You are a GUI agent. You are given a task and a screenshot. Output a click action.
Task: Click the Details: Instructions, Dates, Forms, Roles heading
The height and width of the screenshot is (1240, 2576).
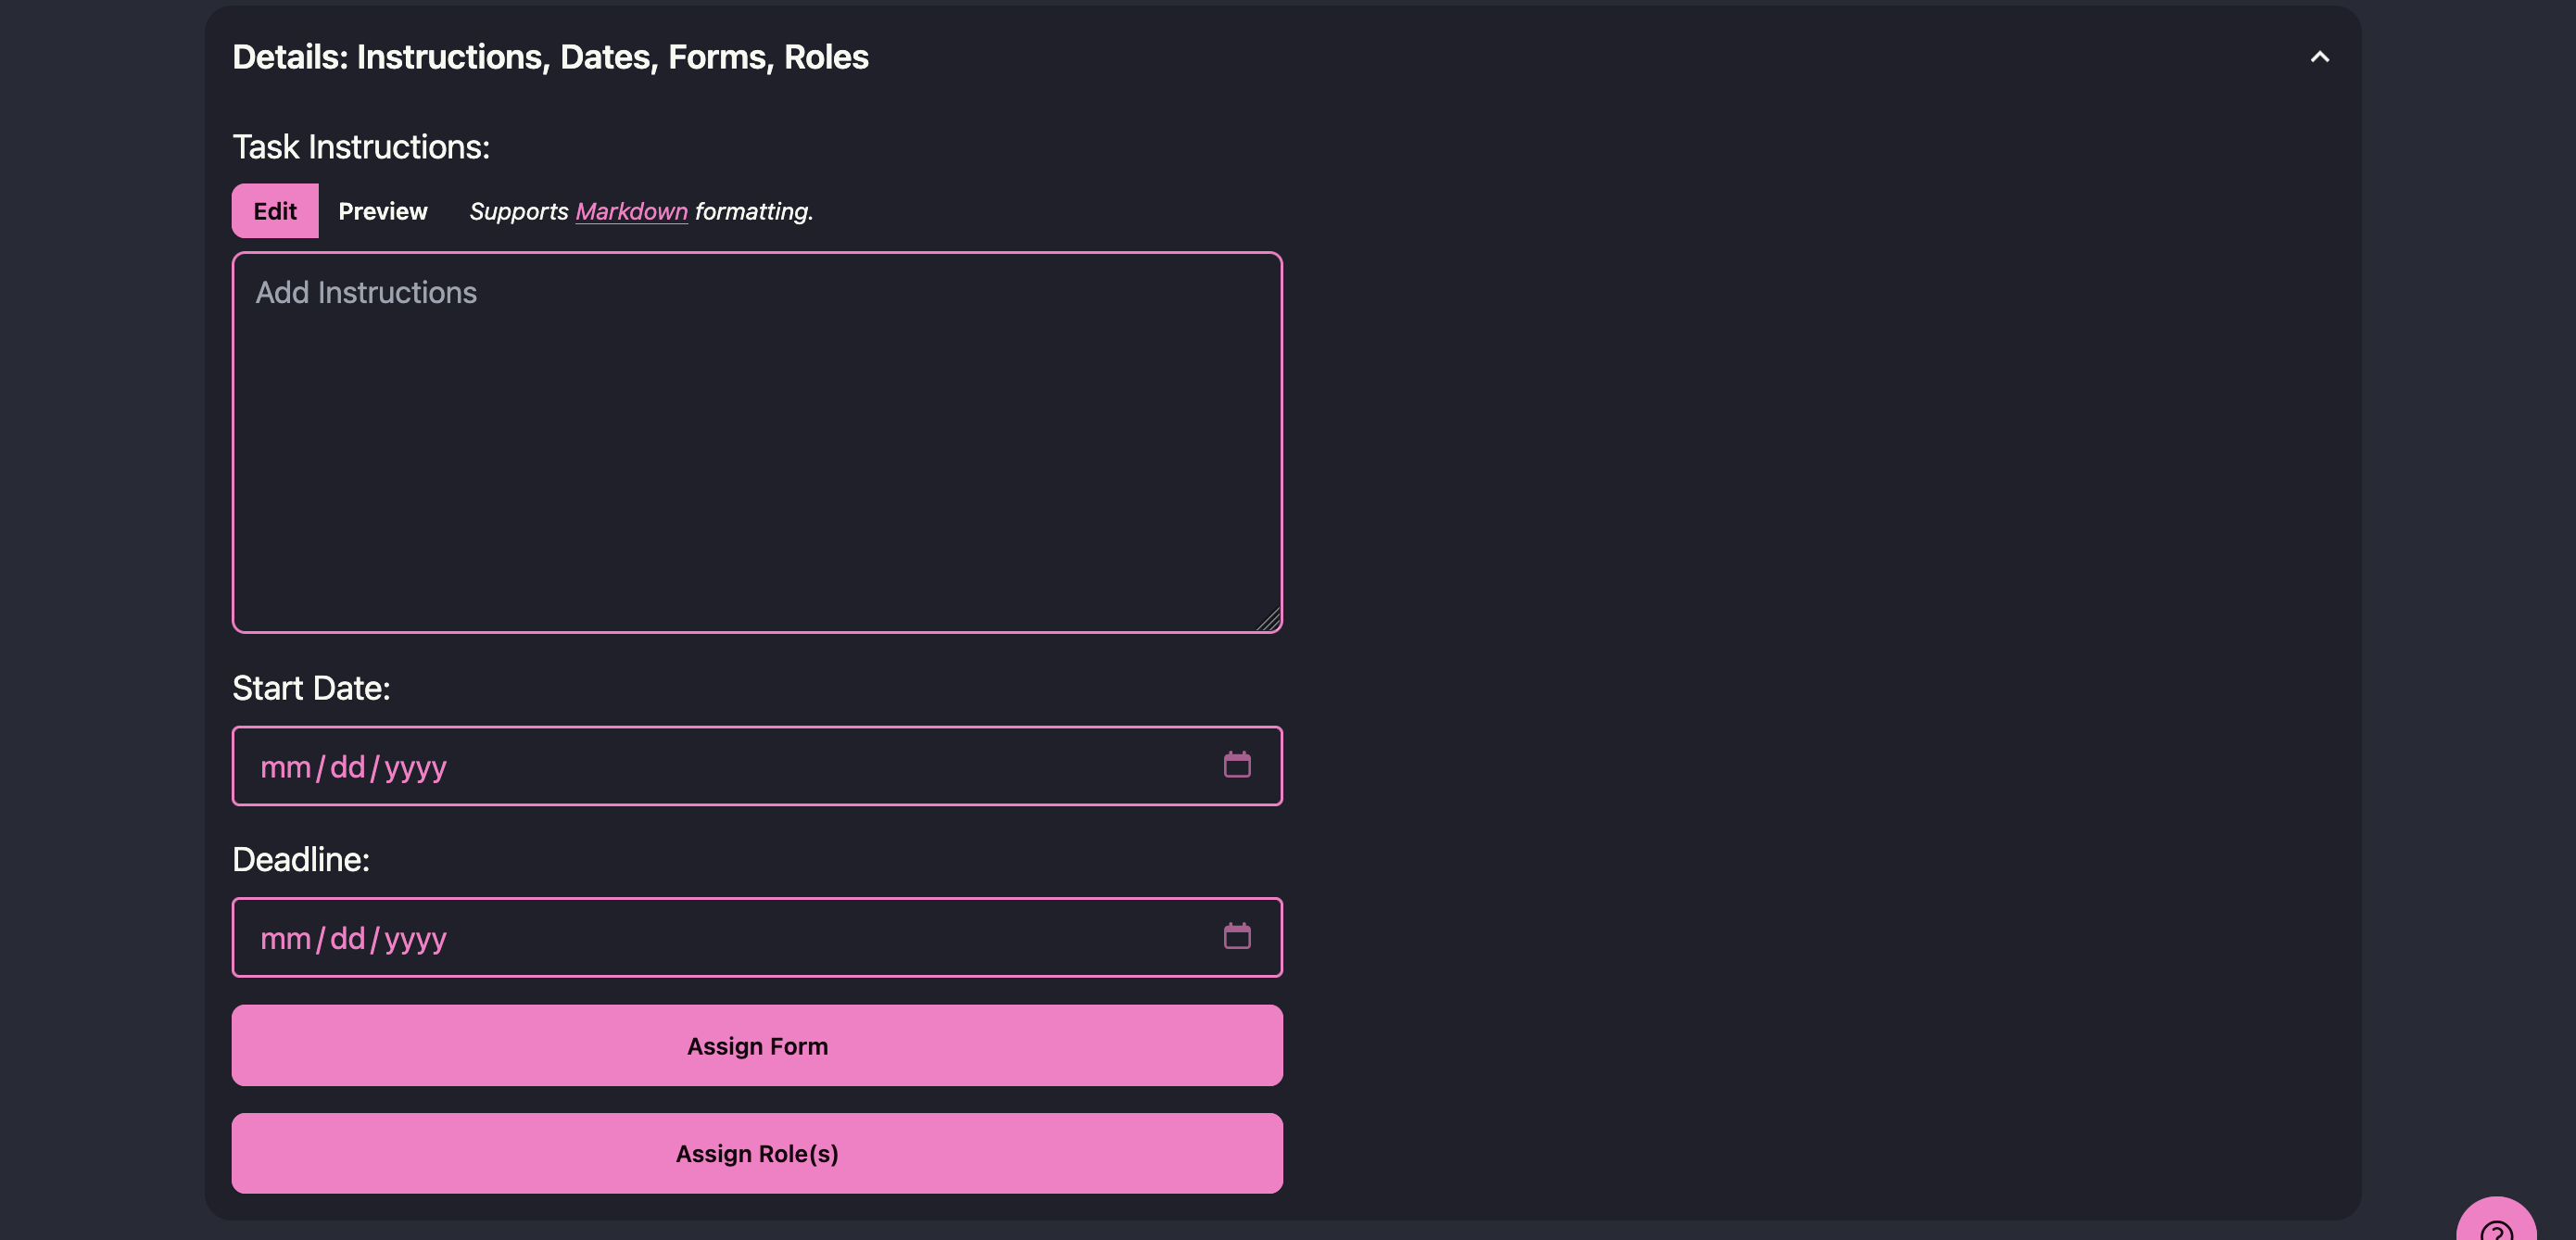[550, 57]
